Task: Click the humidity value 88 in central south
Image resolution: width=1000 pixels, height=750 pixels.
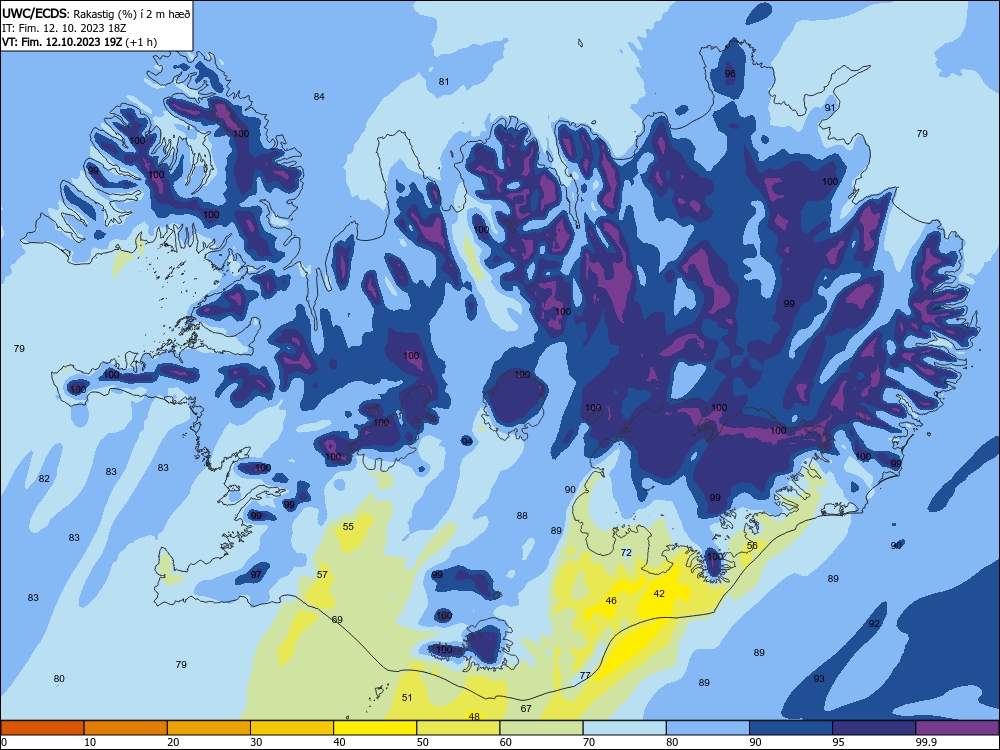Action: point(522,515)
